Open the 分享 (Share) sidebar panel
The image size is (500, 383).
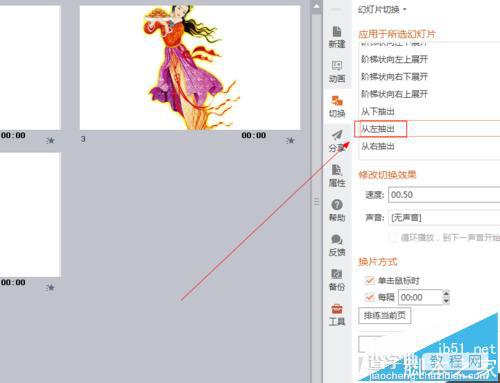[337, 141]
